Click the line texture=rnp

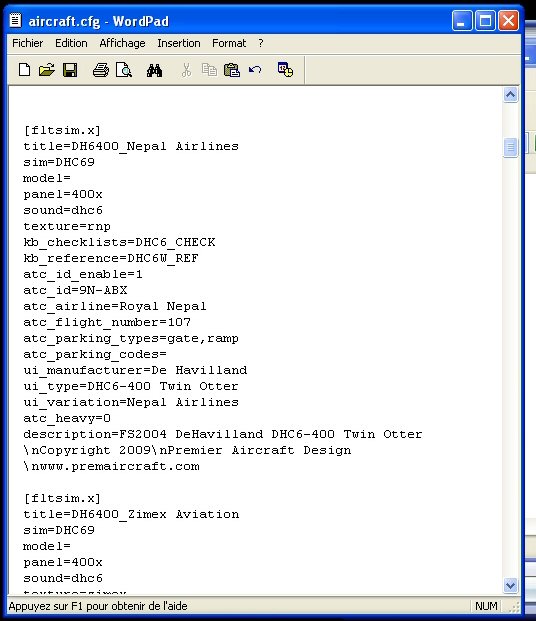(x=67, y=226)
